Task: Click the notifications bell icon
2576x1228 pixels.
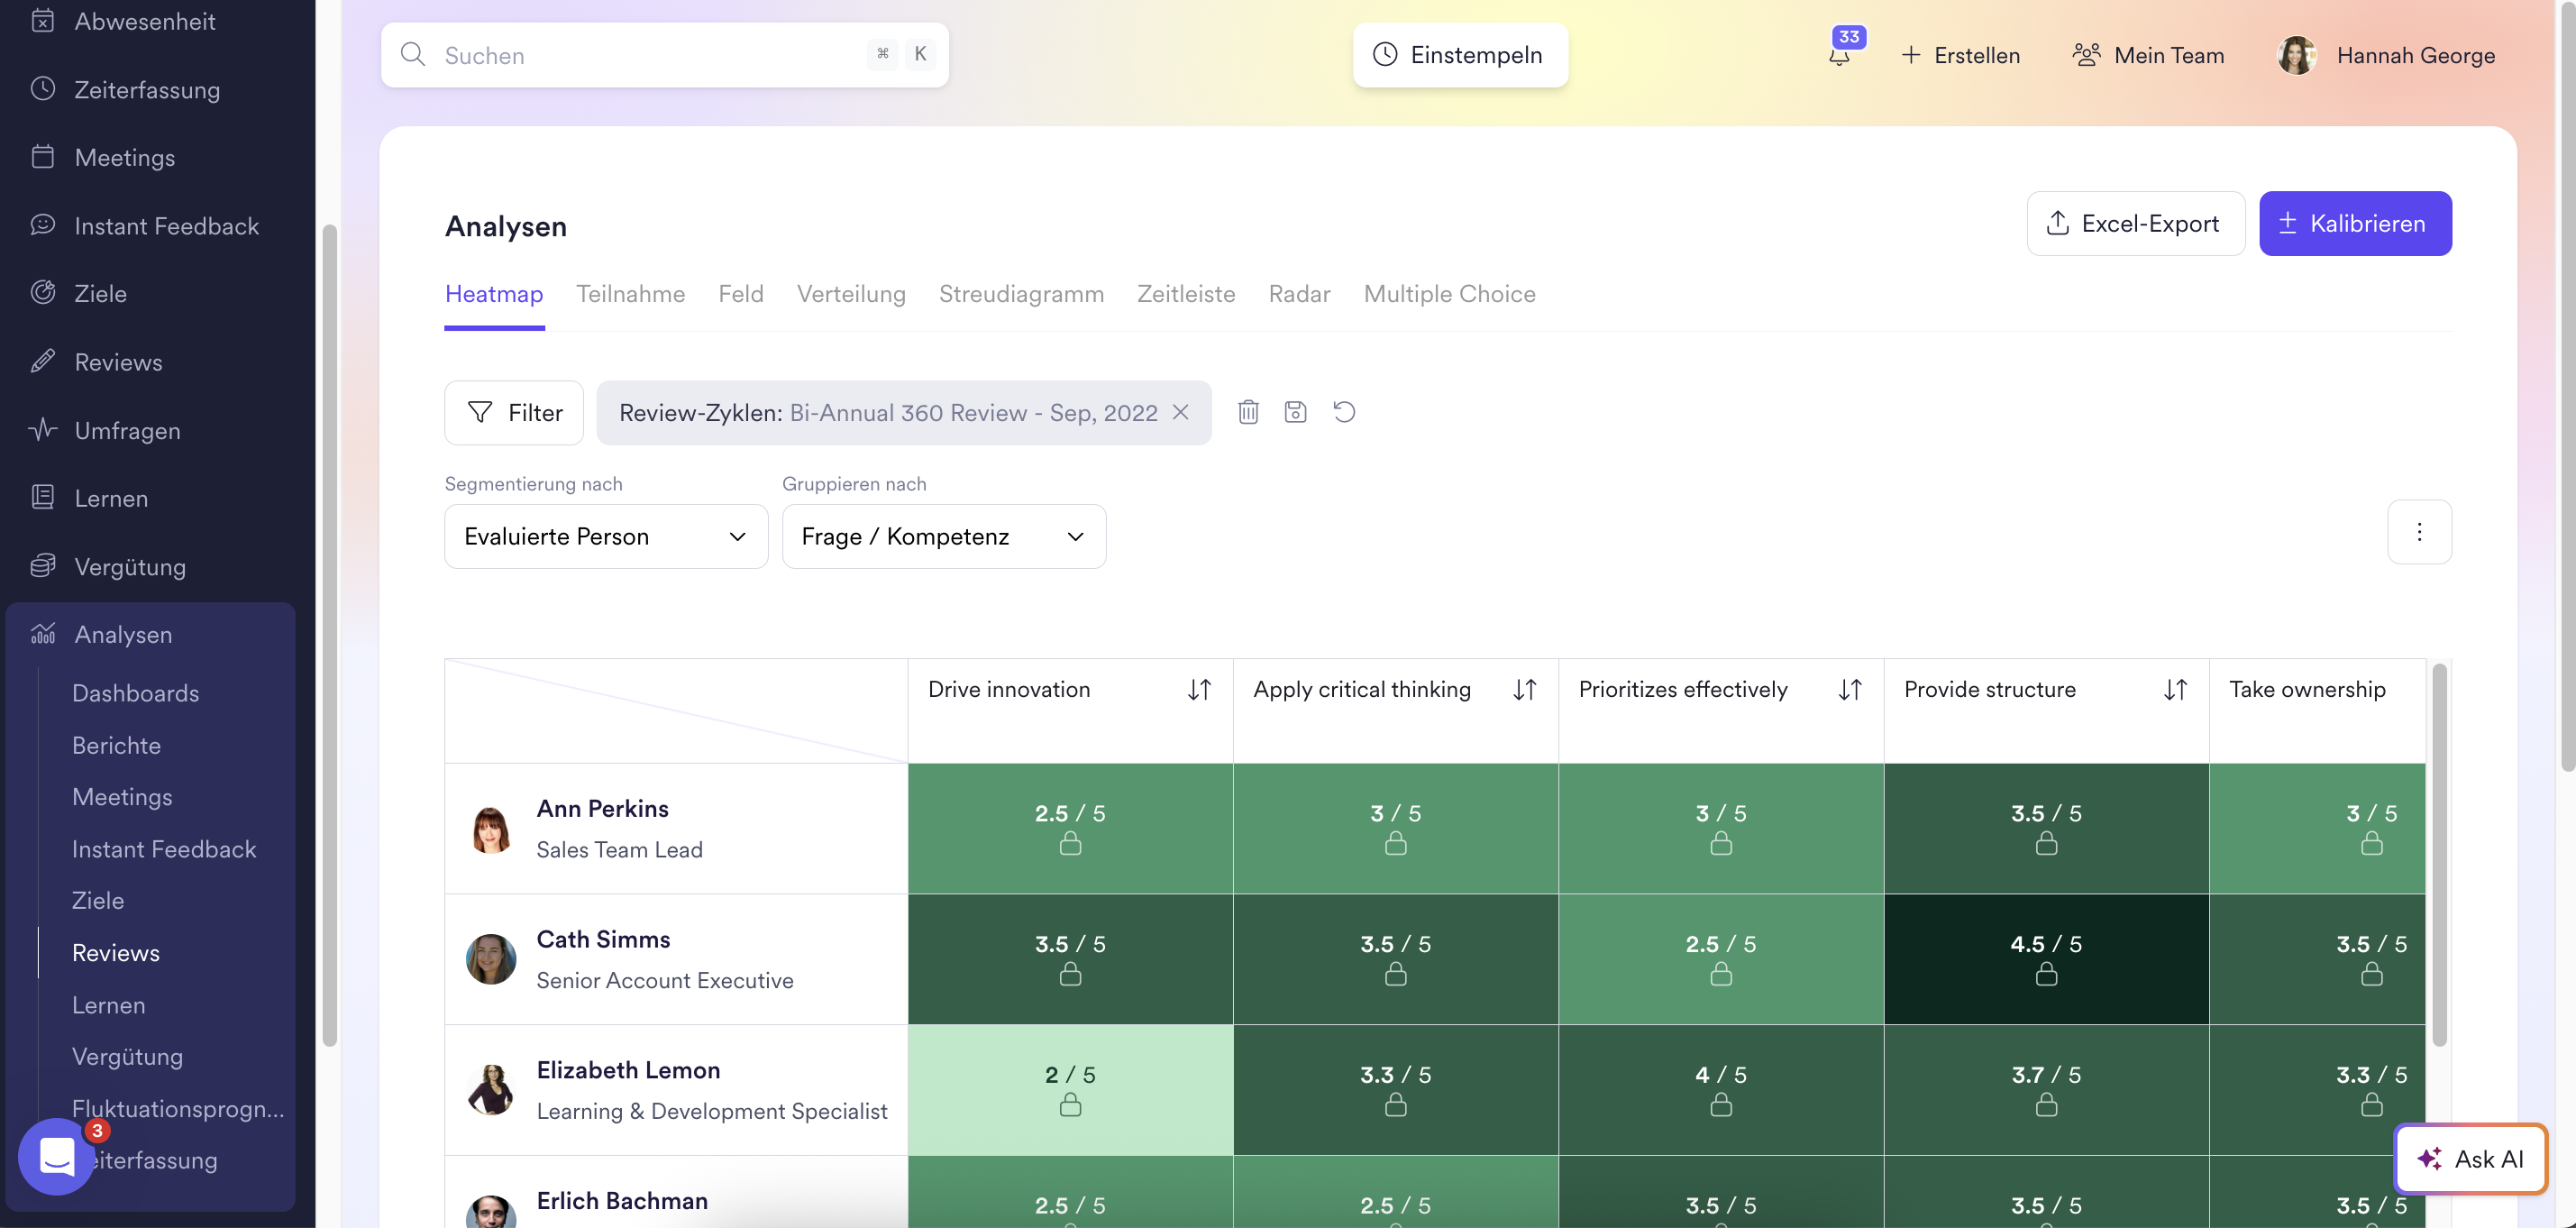Action: click(x=1838, y=56)
